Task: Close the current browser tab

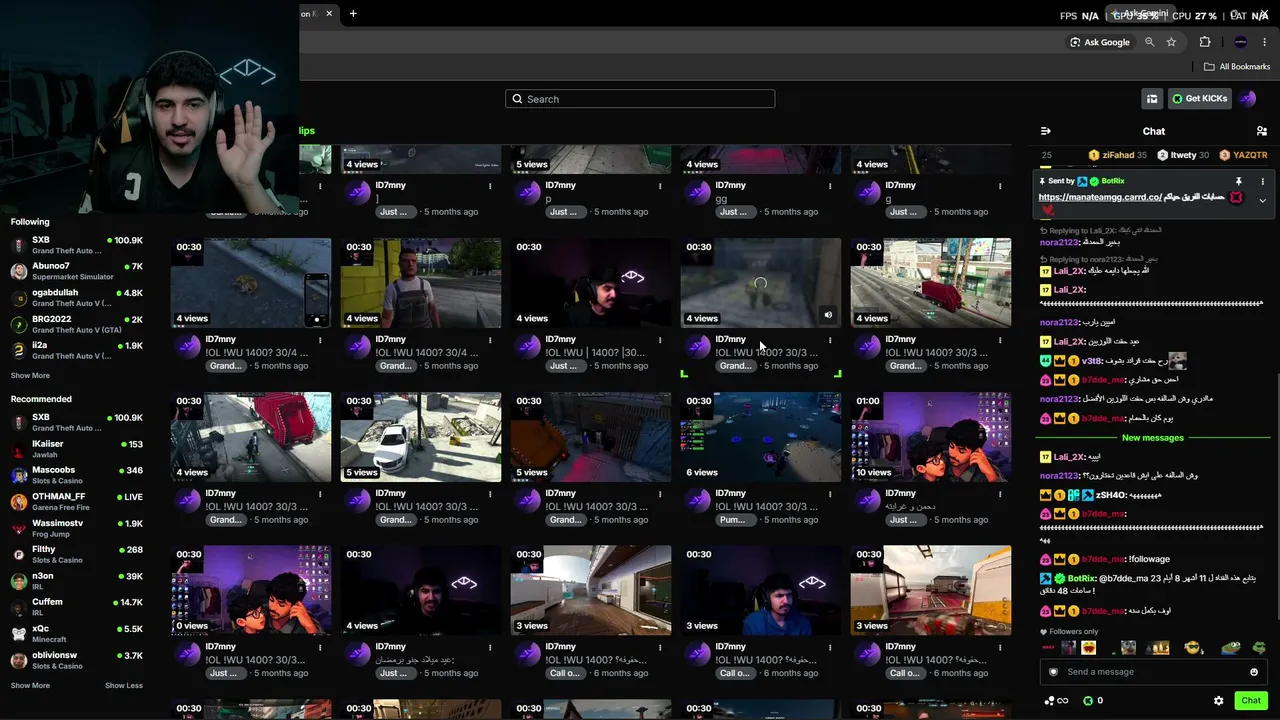Action: [327, 14]
